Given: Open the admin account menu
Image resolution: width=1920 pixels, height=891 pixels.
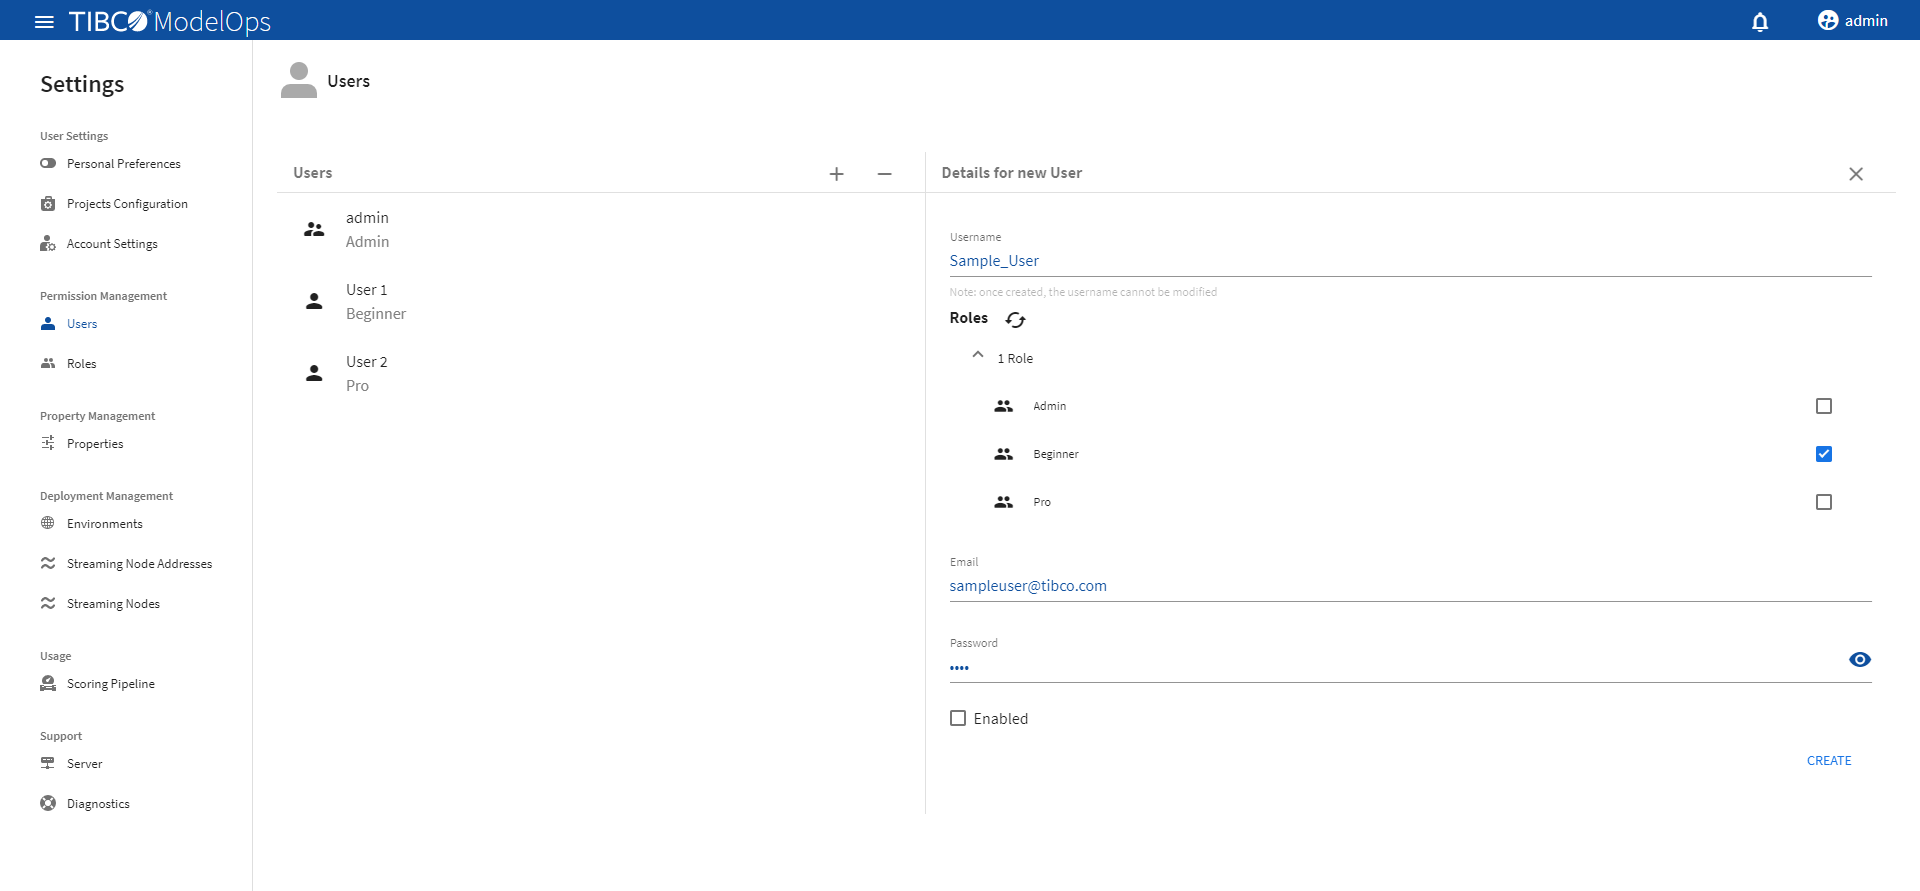Looking at the screenshot, I should pyautogui.click(x=1852, y=21).
